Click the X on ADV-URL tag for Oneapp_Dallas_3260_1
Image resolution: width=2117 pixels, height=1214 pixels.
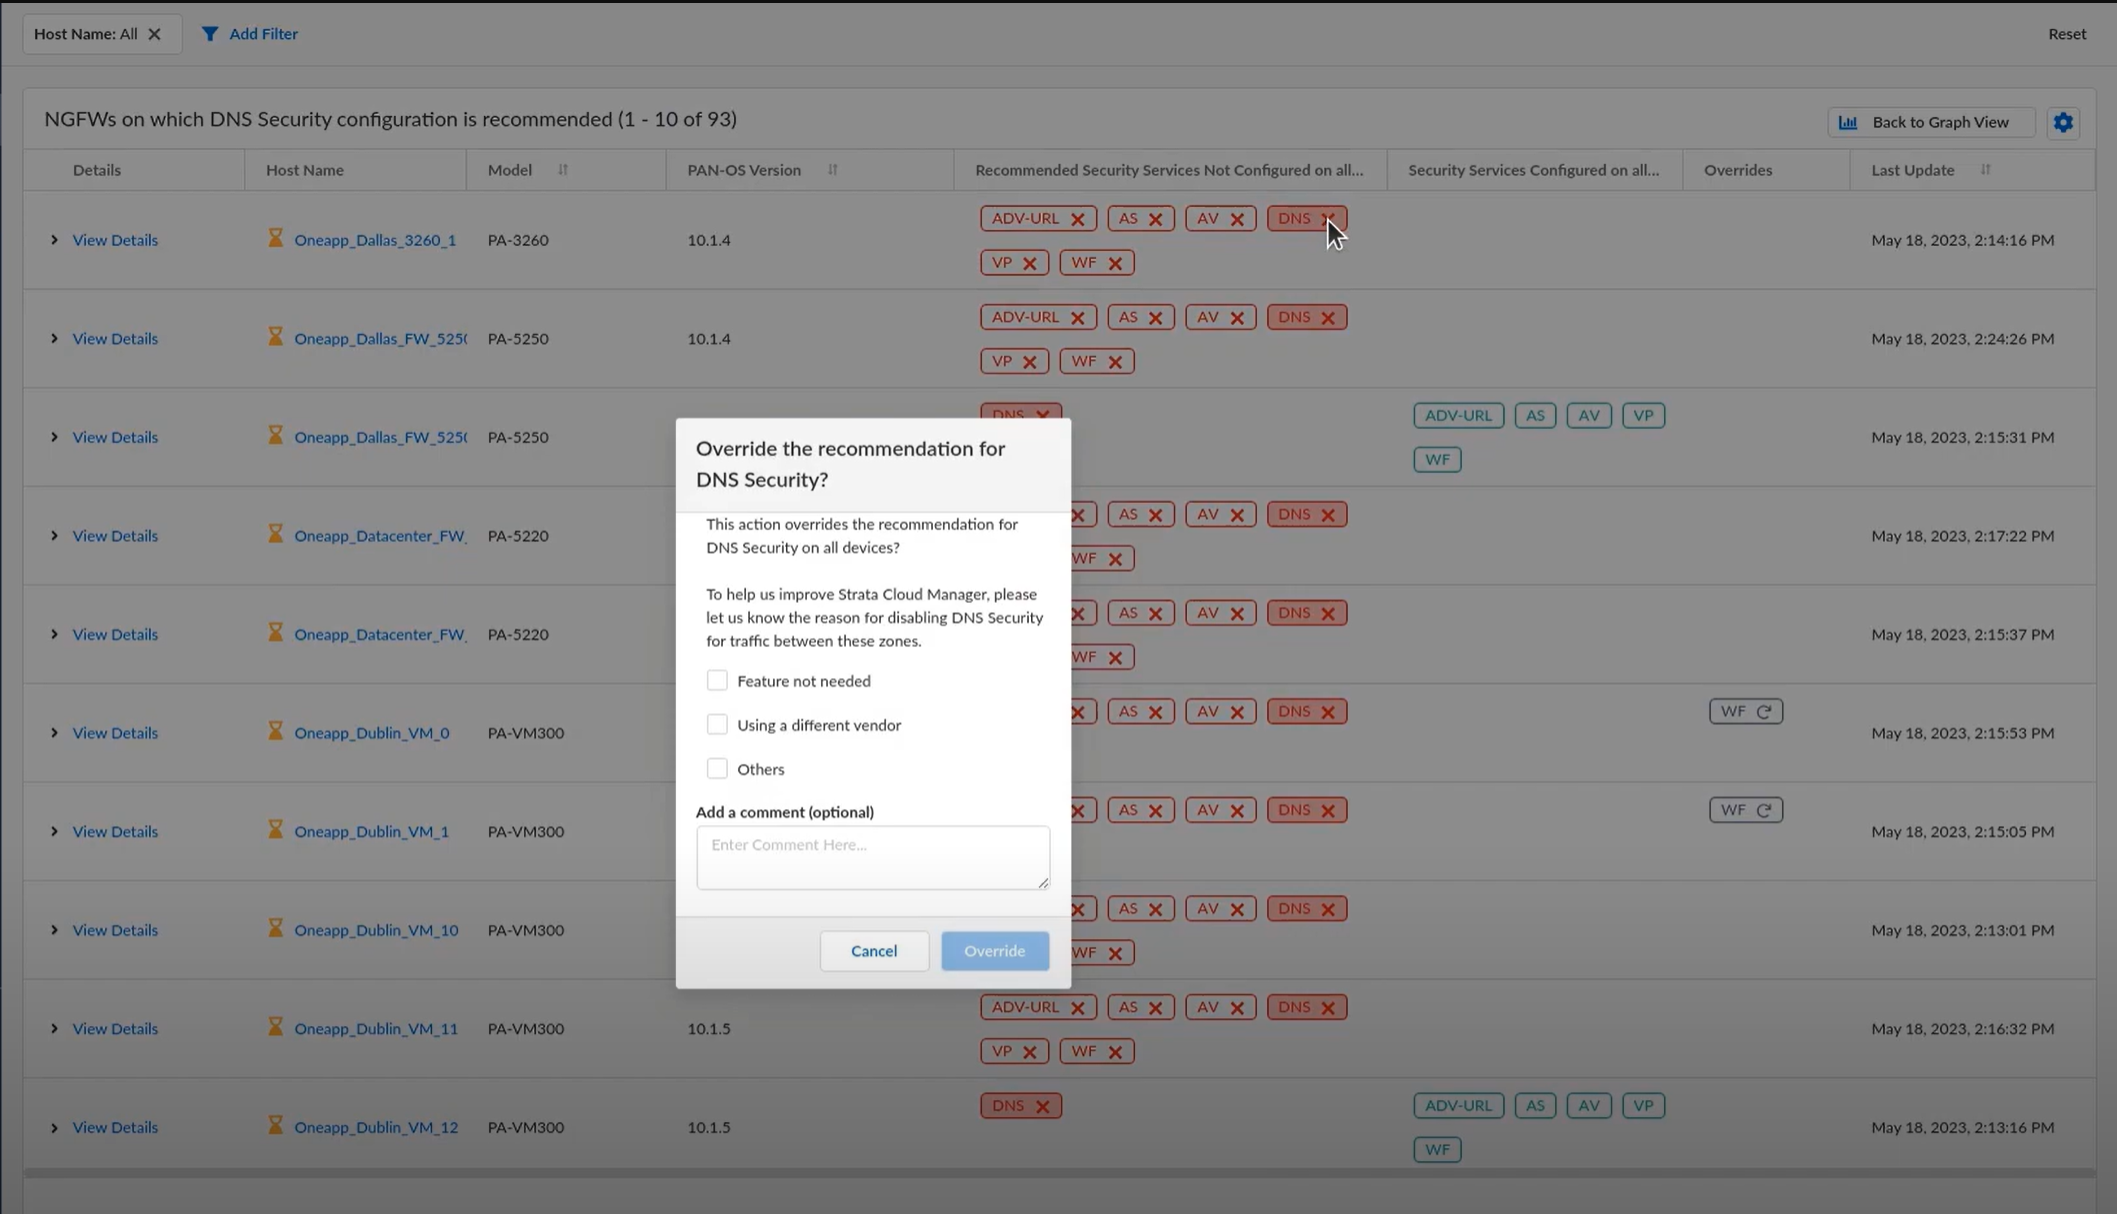[x=1077, y=219]
